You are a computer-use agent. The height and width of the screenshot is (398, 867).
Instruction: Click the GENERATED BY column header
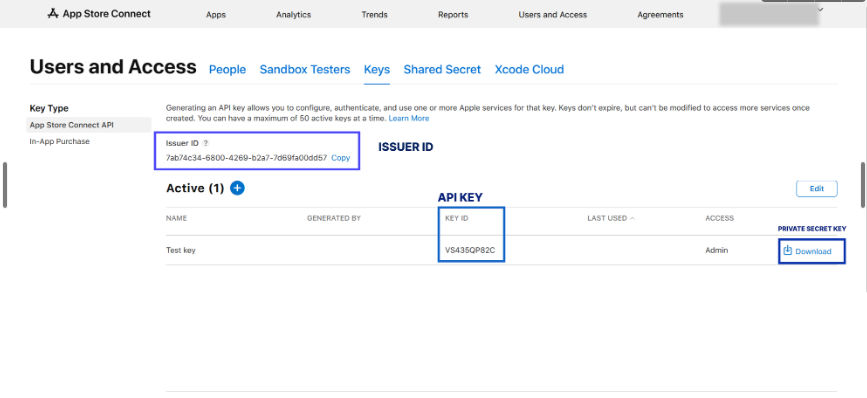[x=334, y=218]
